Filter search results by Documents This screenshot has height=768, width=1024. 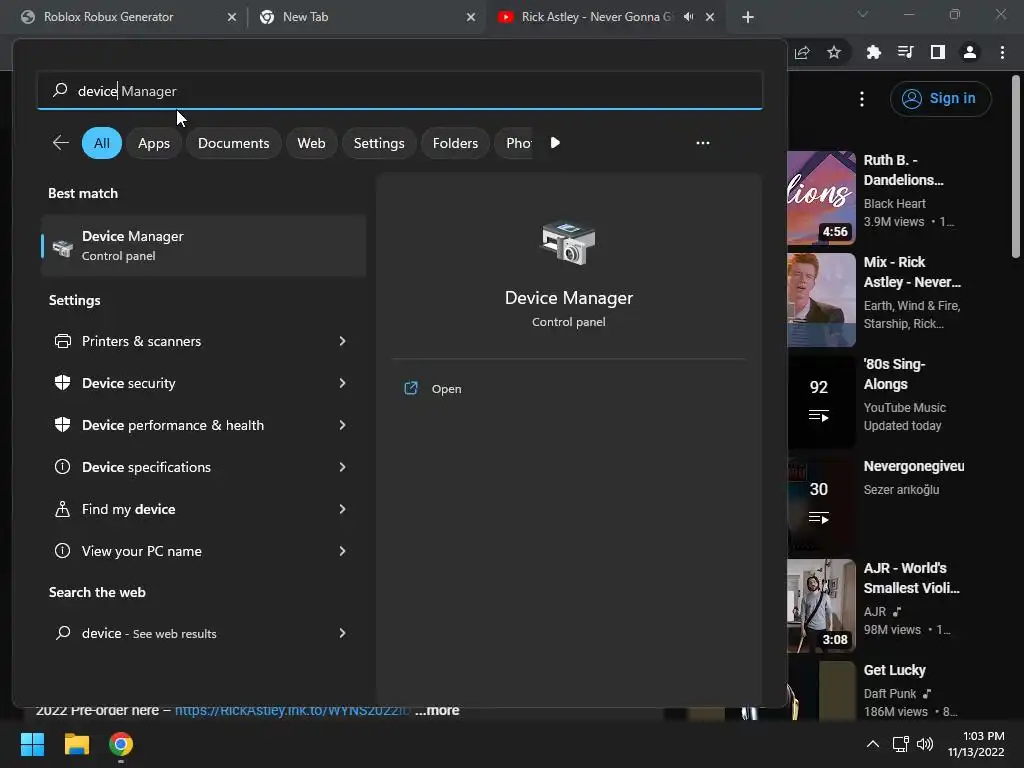click(233, 143)
